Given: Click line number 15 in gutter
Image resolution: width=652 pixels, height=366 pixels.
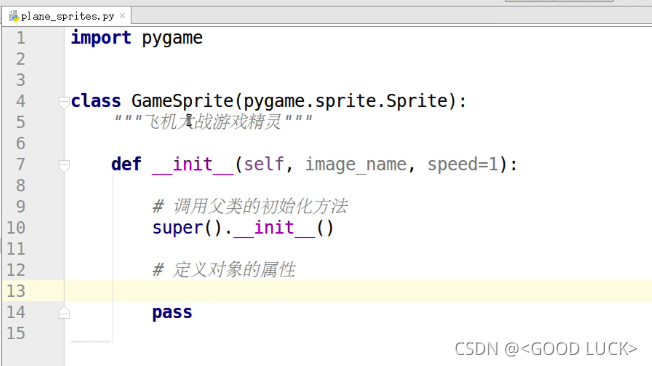Looking at the screenshot, I should tap(16, 334).
